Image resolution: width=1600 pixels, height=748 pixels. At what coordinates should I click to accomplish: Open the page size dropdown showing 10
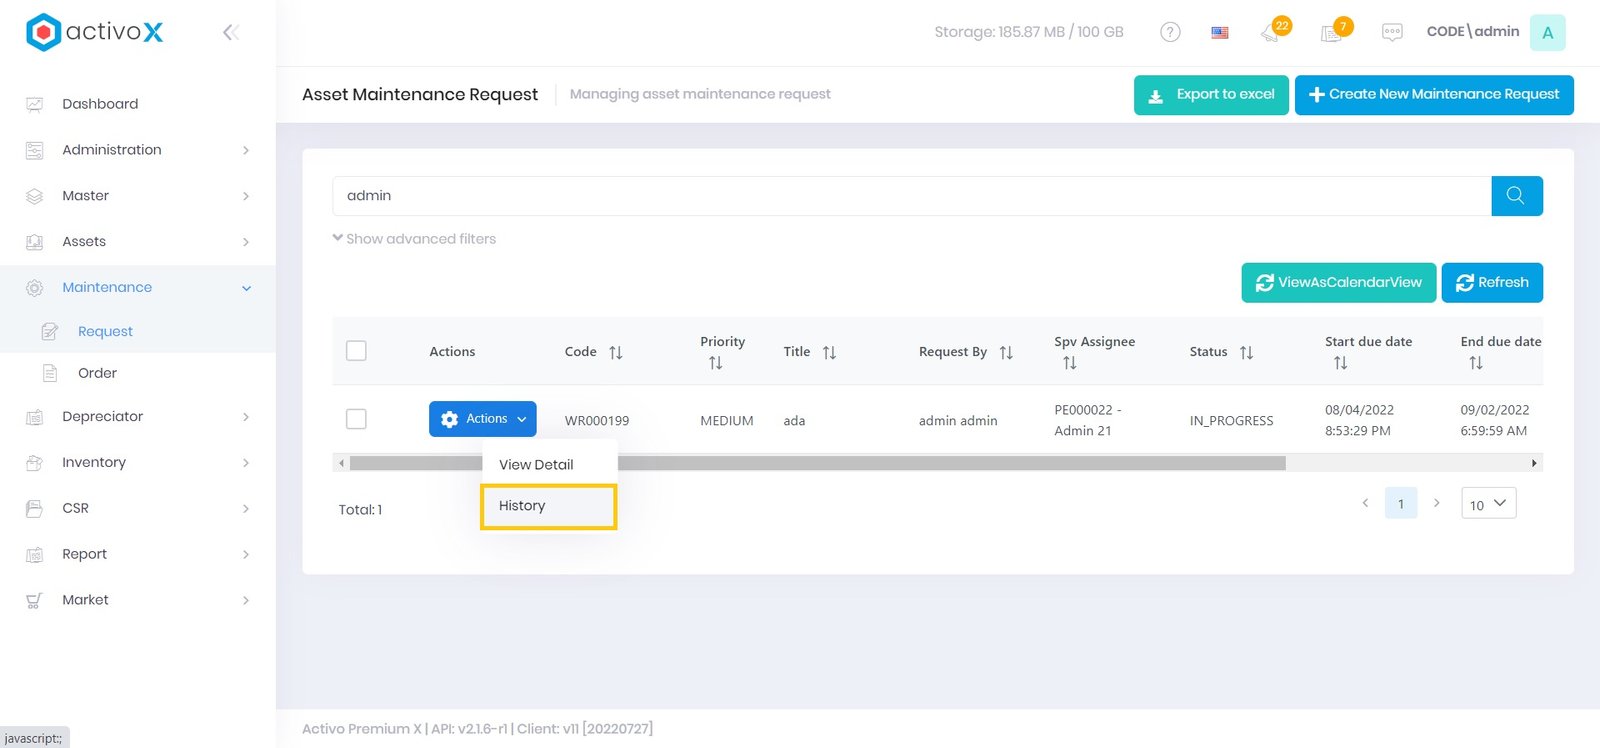coord(1488,504)
